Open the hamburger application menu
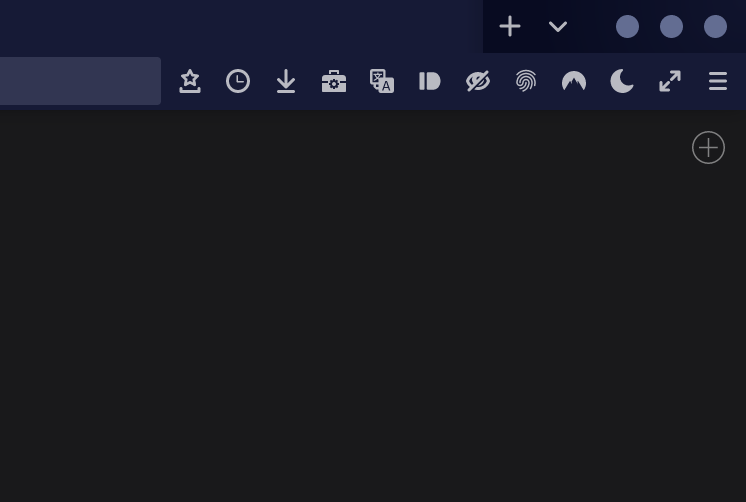The image size is (746, 502). (718, 81)
